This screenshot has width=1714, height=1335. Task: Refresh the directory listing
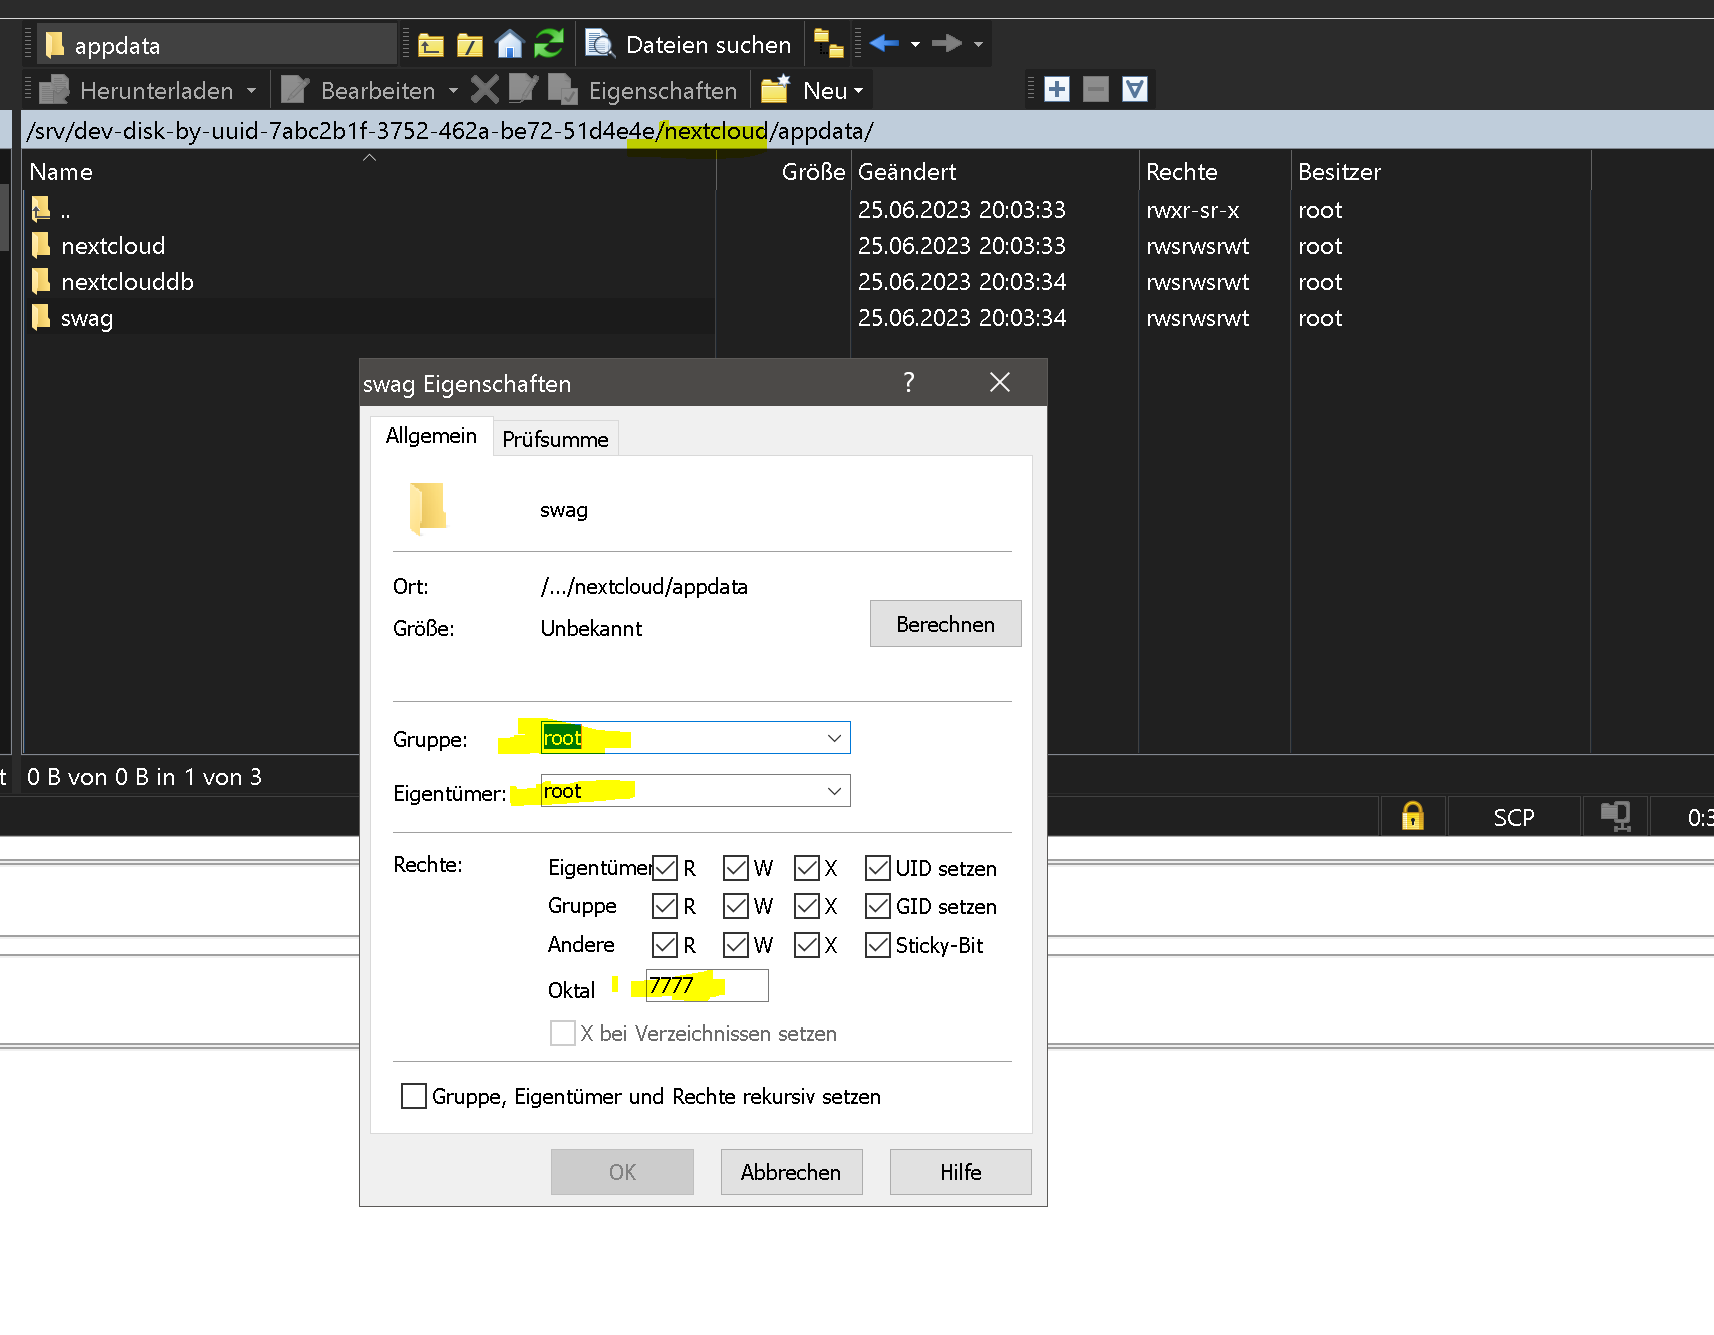click(549, 45)
